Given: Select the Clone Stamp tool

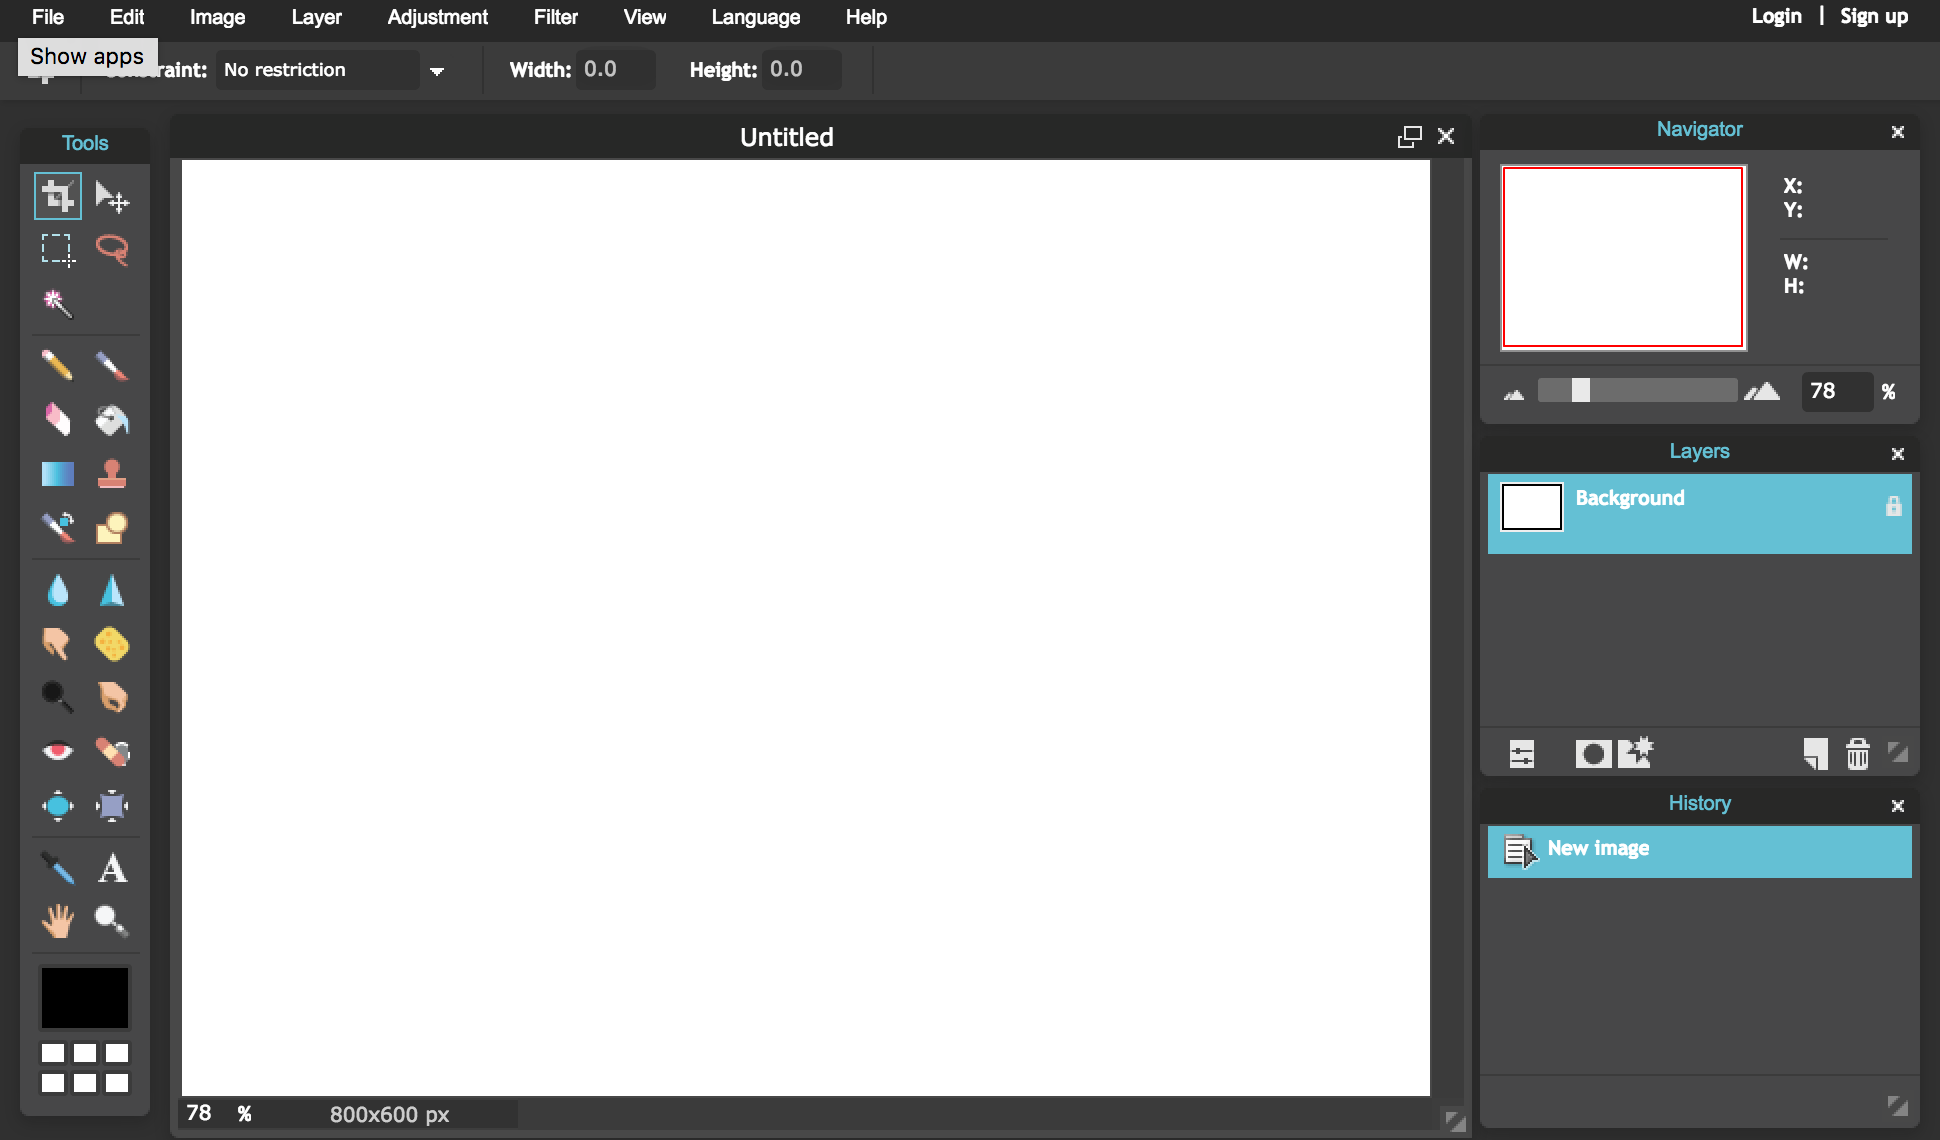Looking at the screenshot, I should click(111, 474).
